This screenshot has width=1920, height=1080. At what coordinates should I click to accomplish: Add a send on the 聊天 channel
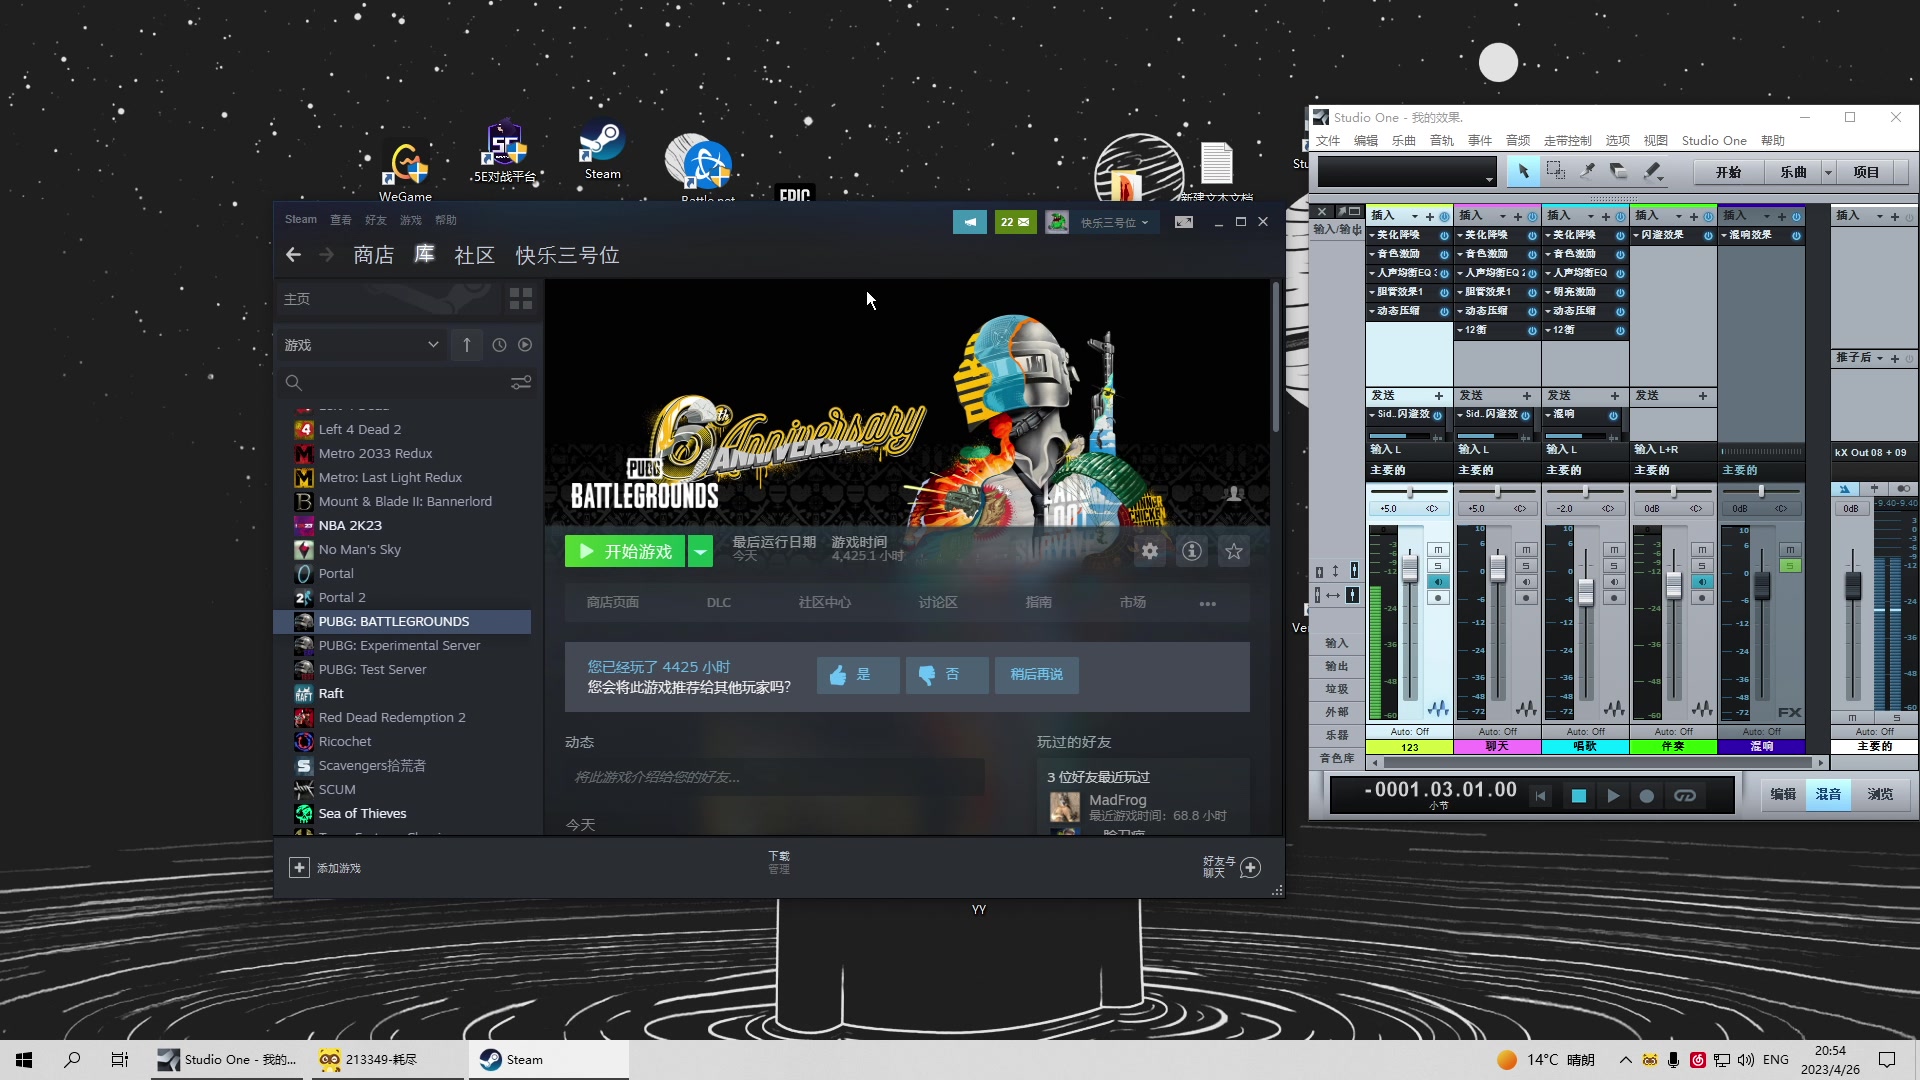click(x=1527, y=396)
